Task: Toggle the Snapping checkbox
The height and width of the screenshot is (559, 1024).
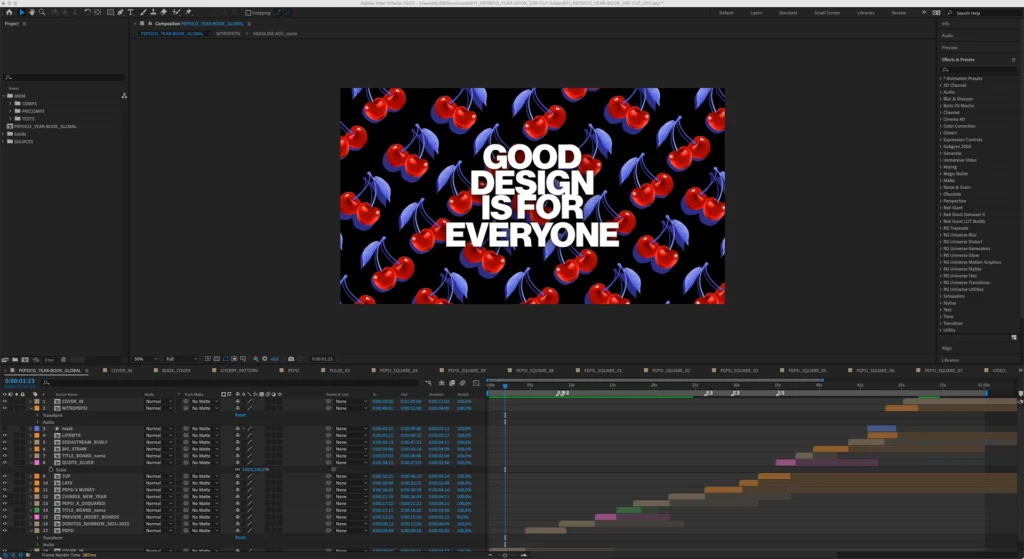Action: point(248,12)
